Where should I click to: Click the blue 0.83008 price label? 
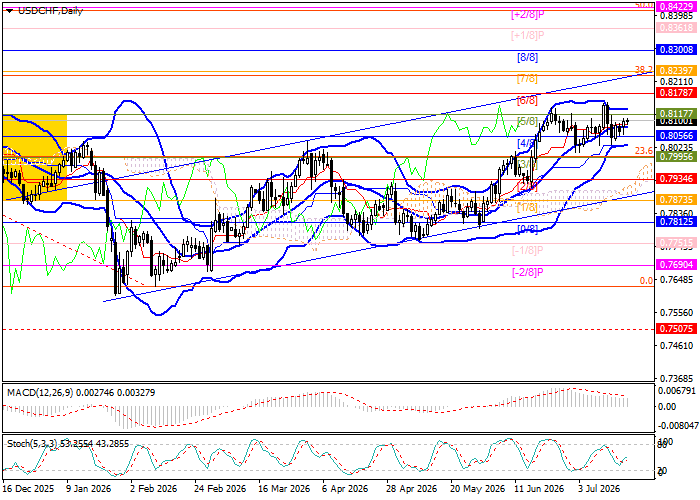[676, 50]
